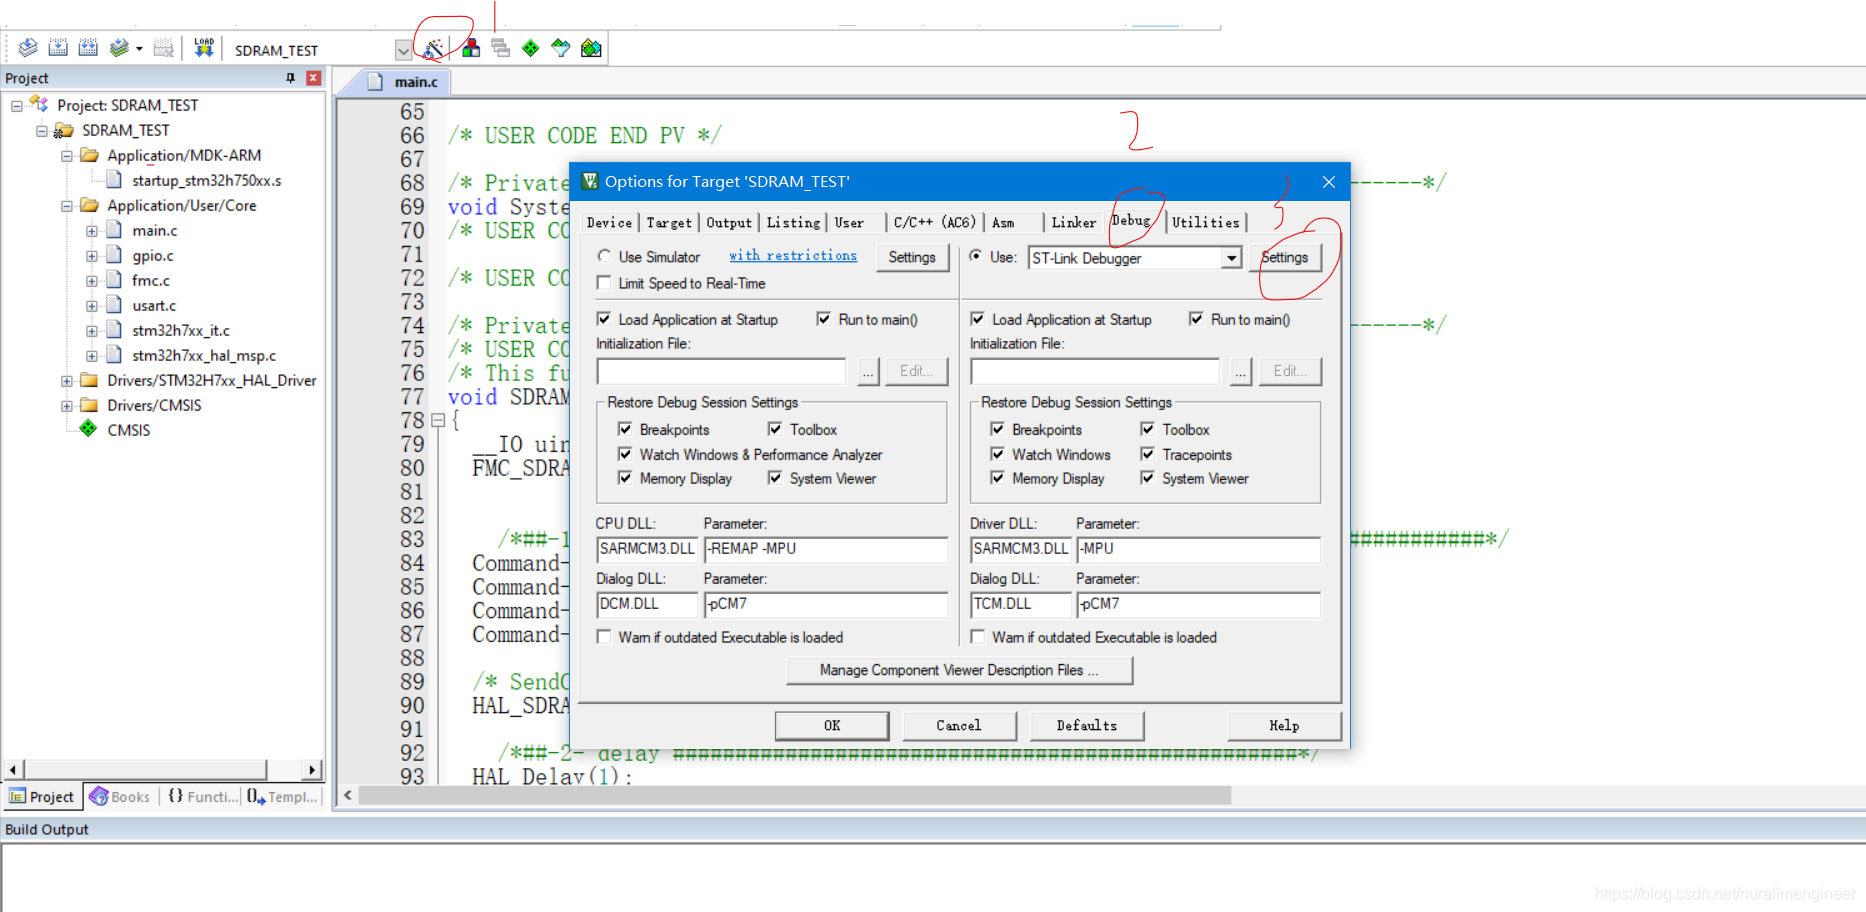Open the SDRAM_TEST target selector dropdown
The width and height of the screenshot is (1866, 912).
403,49
